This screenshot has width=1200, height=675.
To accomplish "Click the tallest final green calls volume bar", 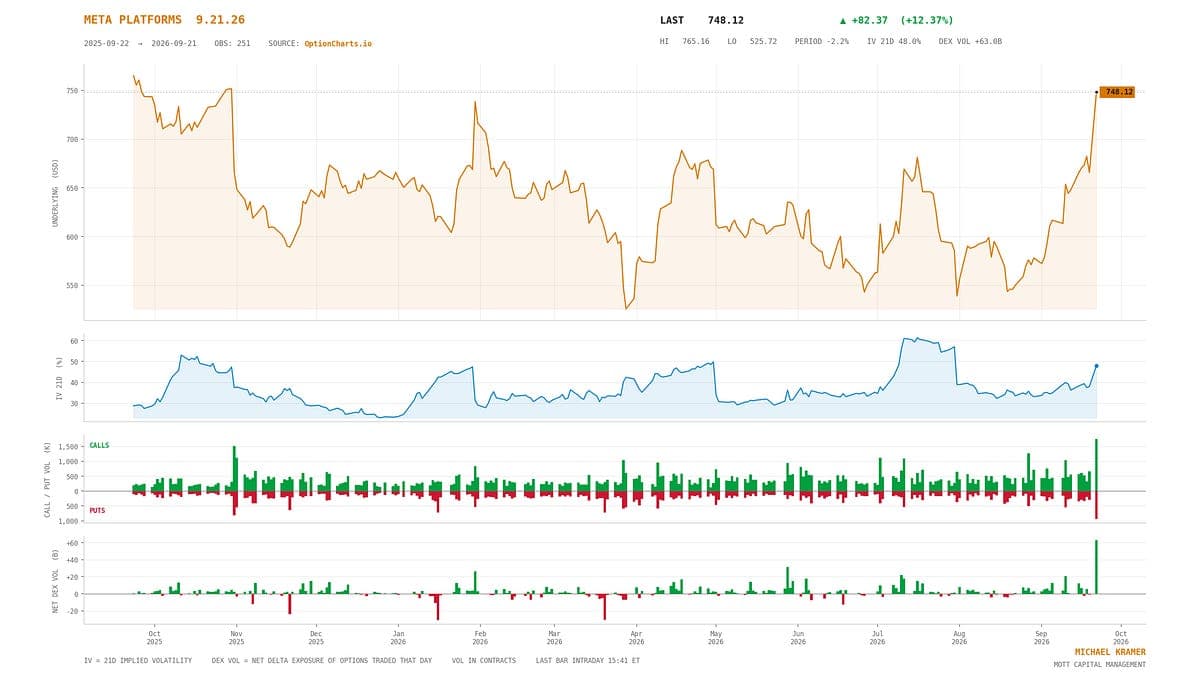I will [x=1096, y=465].
